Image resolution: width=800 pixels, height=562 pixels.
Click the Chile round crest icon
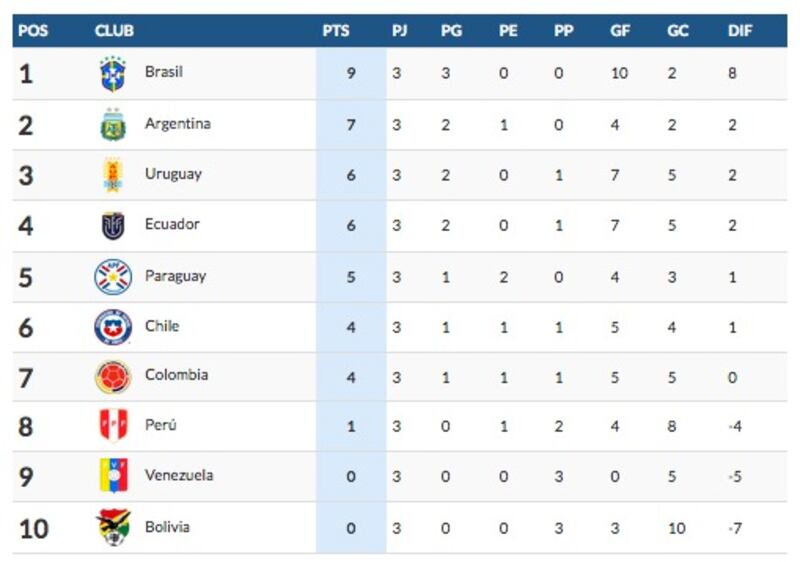tap(113, 327)
